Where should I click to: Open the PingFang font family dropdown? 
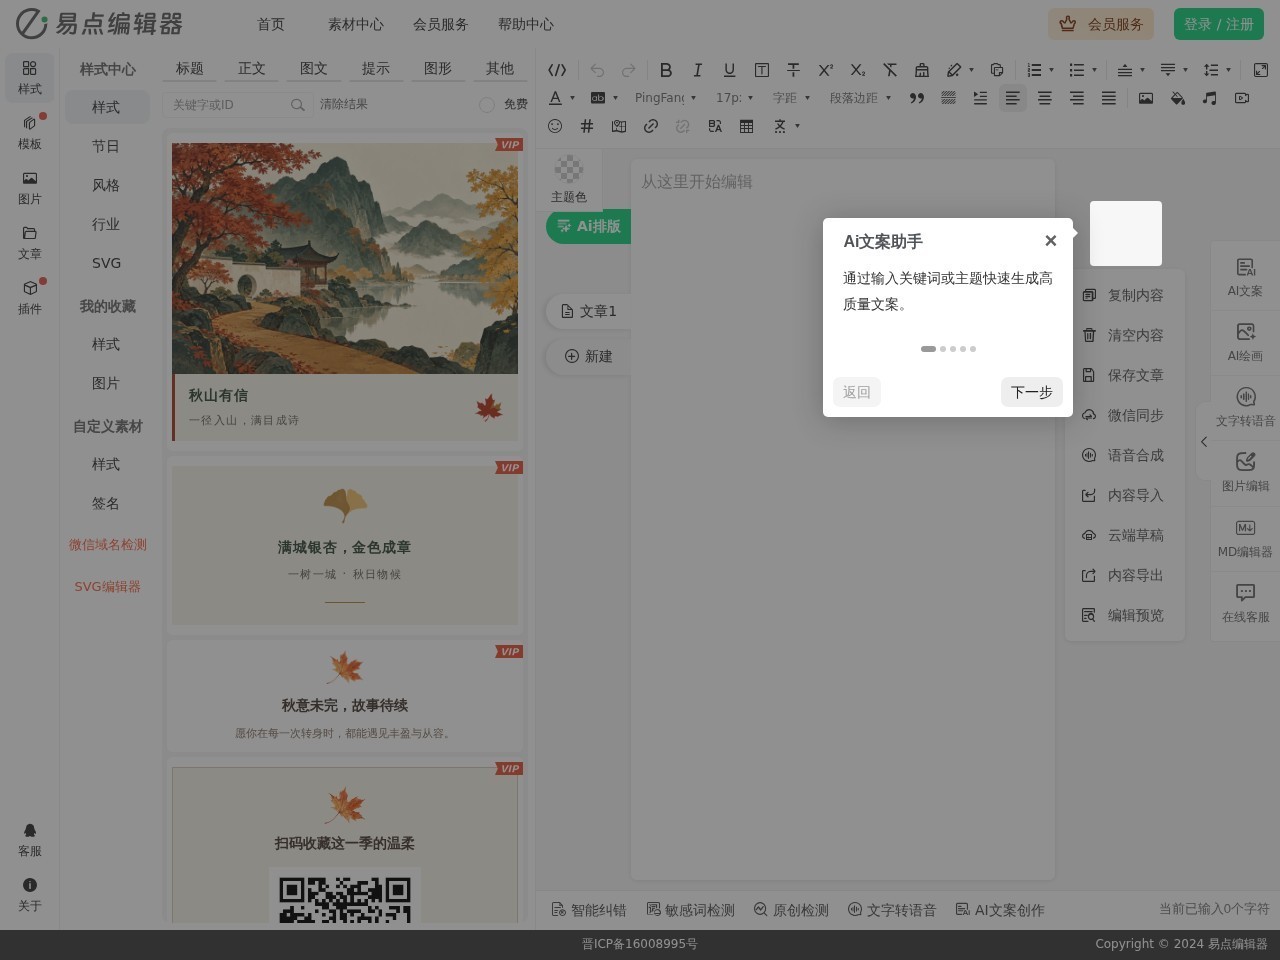tap(666, 98)
